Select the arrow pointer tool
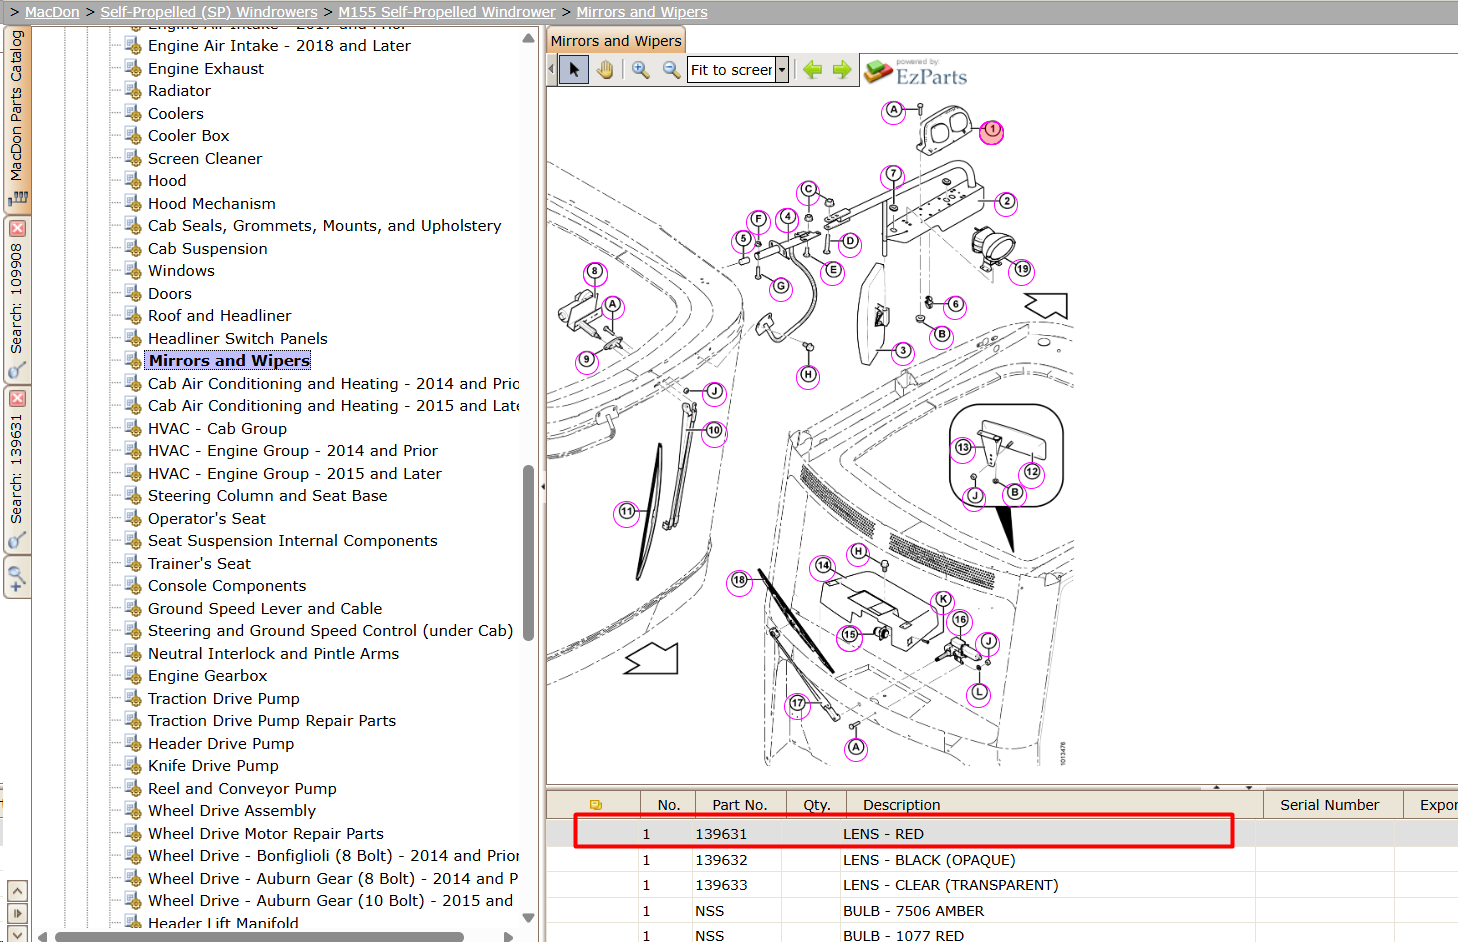This screenshot has width=1458, height=942. point(574,70)
